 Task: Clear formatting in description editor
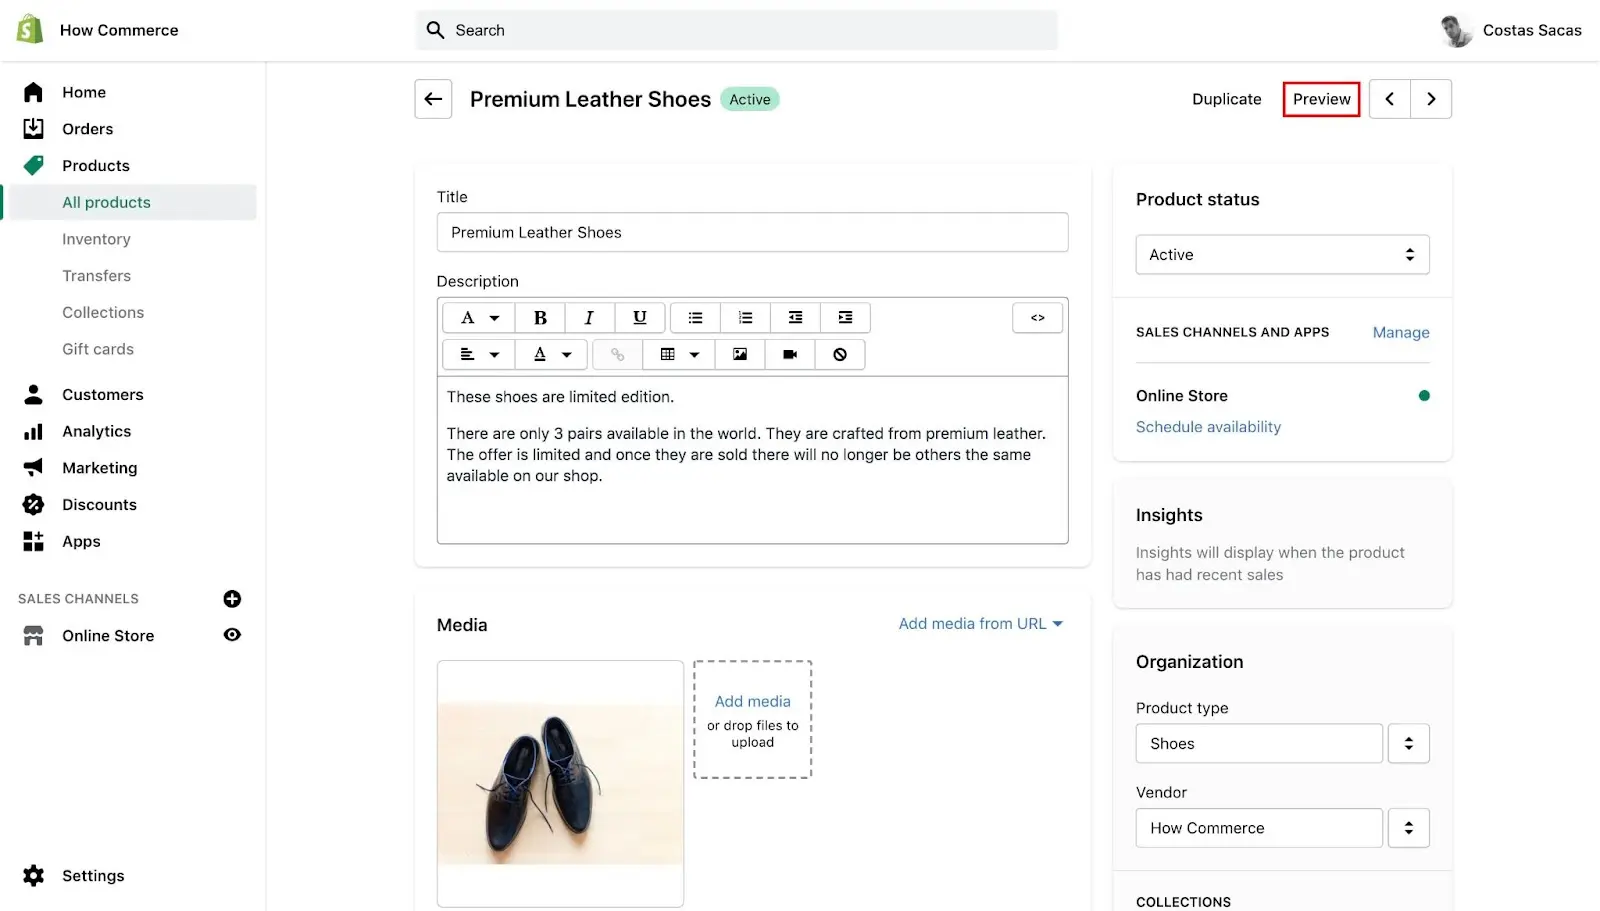click(x=840, y=355)
